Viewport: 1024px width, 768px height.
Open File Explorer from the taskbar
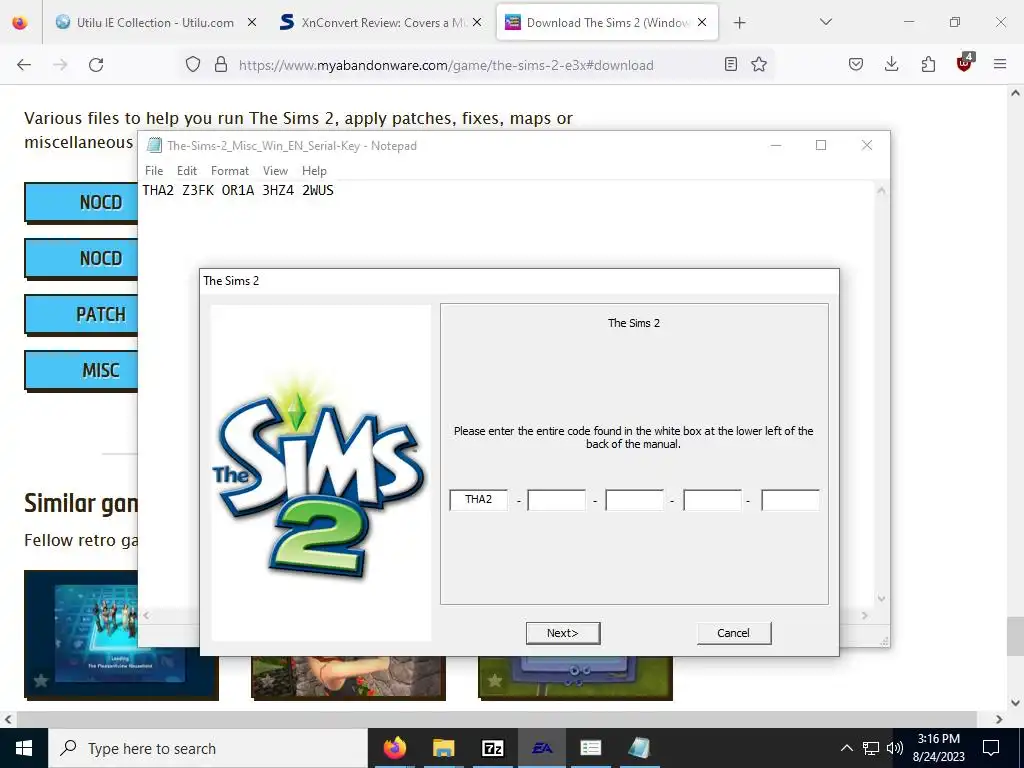443,748
